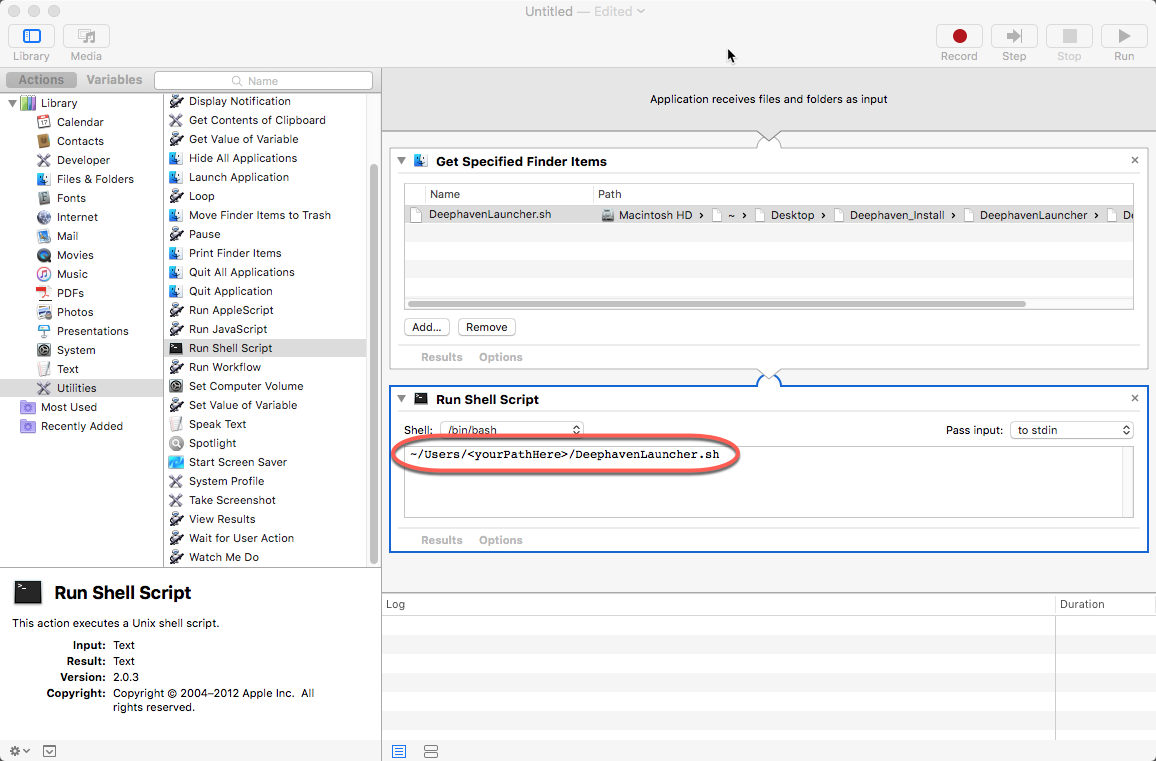Switch log to list view icon
The width and height of the screenshot is (1156, 761).
pos(399,751)
